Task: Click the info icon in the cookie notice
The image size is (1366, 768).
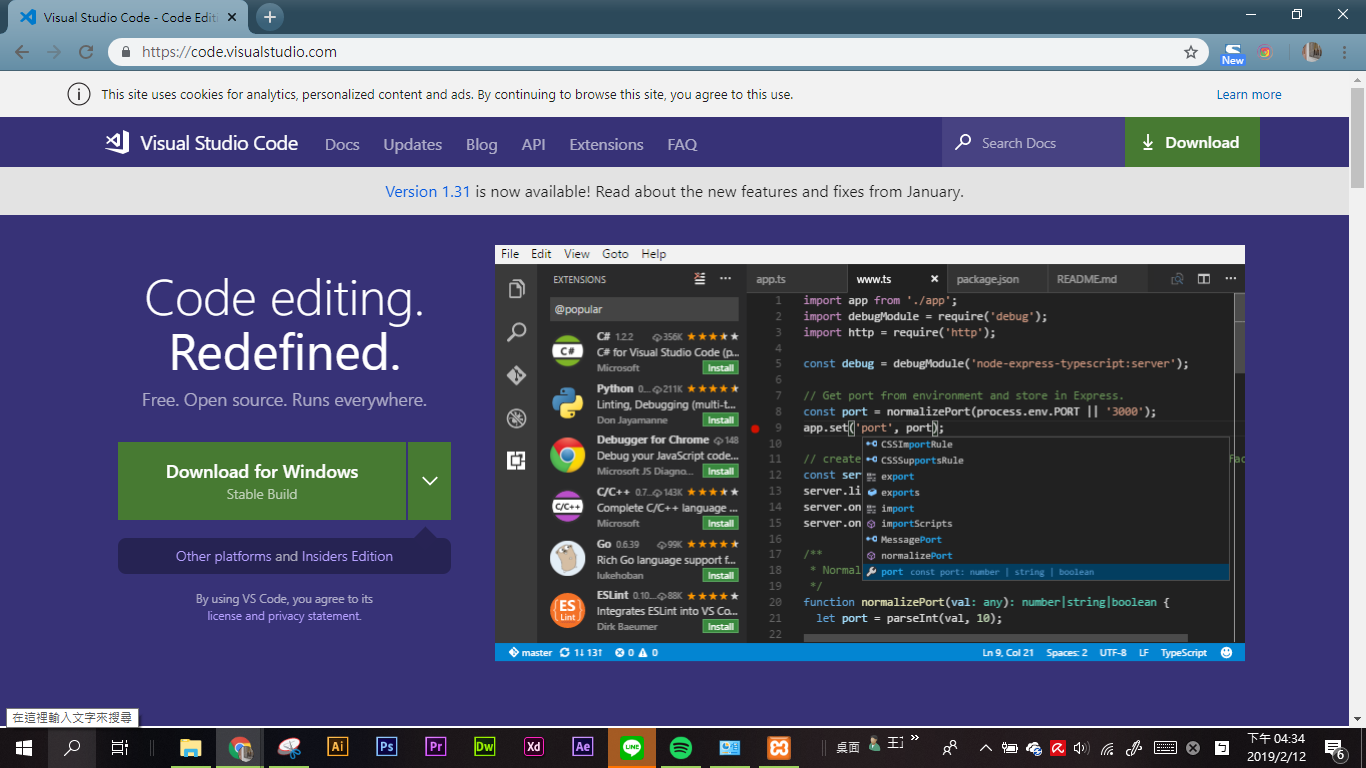Action: (79, 94)
